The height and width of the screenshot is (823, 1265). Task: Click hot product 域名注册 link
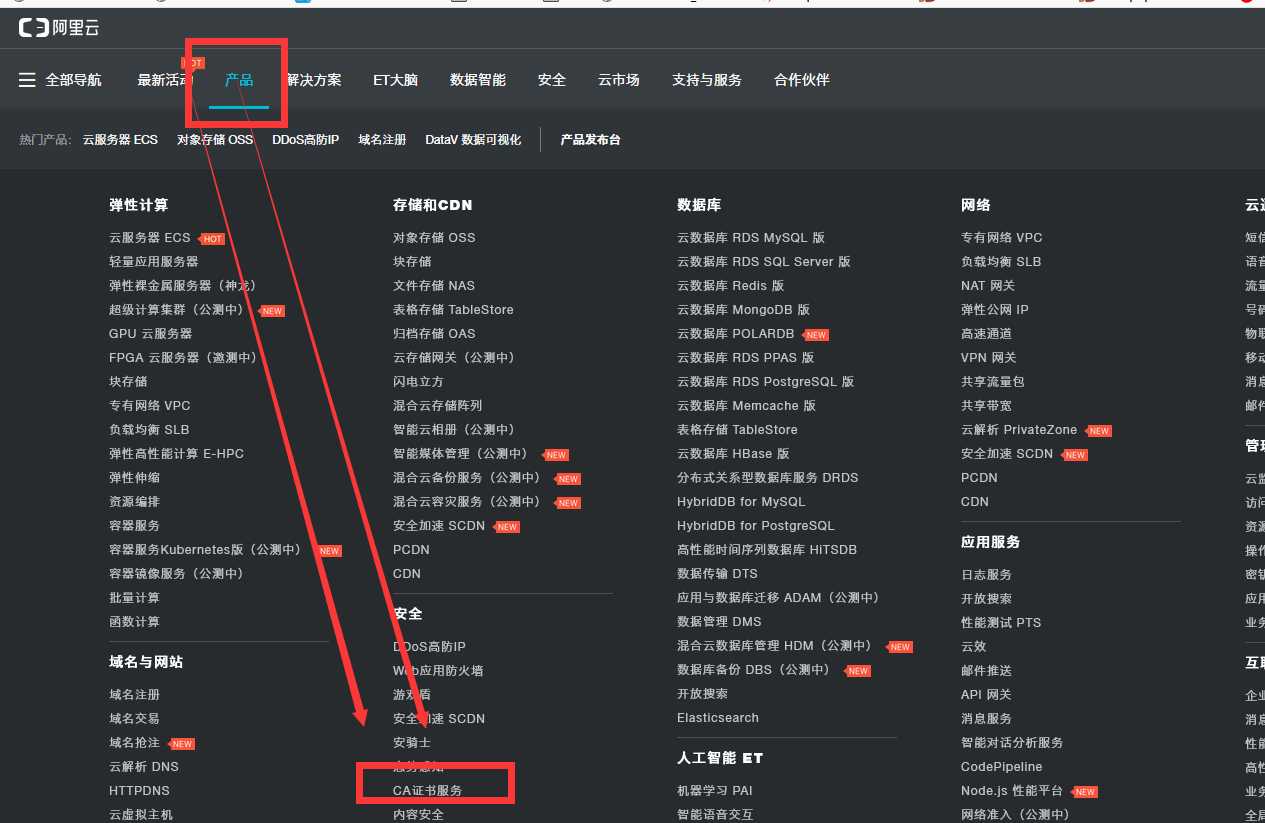click(382, 140)
